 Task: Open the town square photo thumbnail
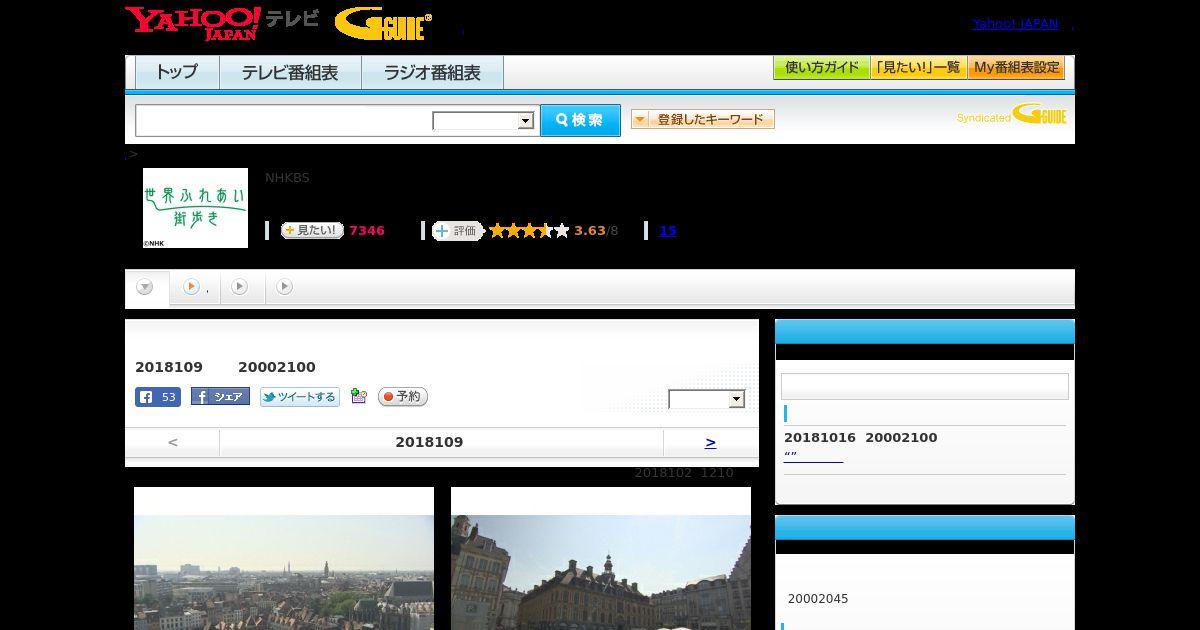601,558
